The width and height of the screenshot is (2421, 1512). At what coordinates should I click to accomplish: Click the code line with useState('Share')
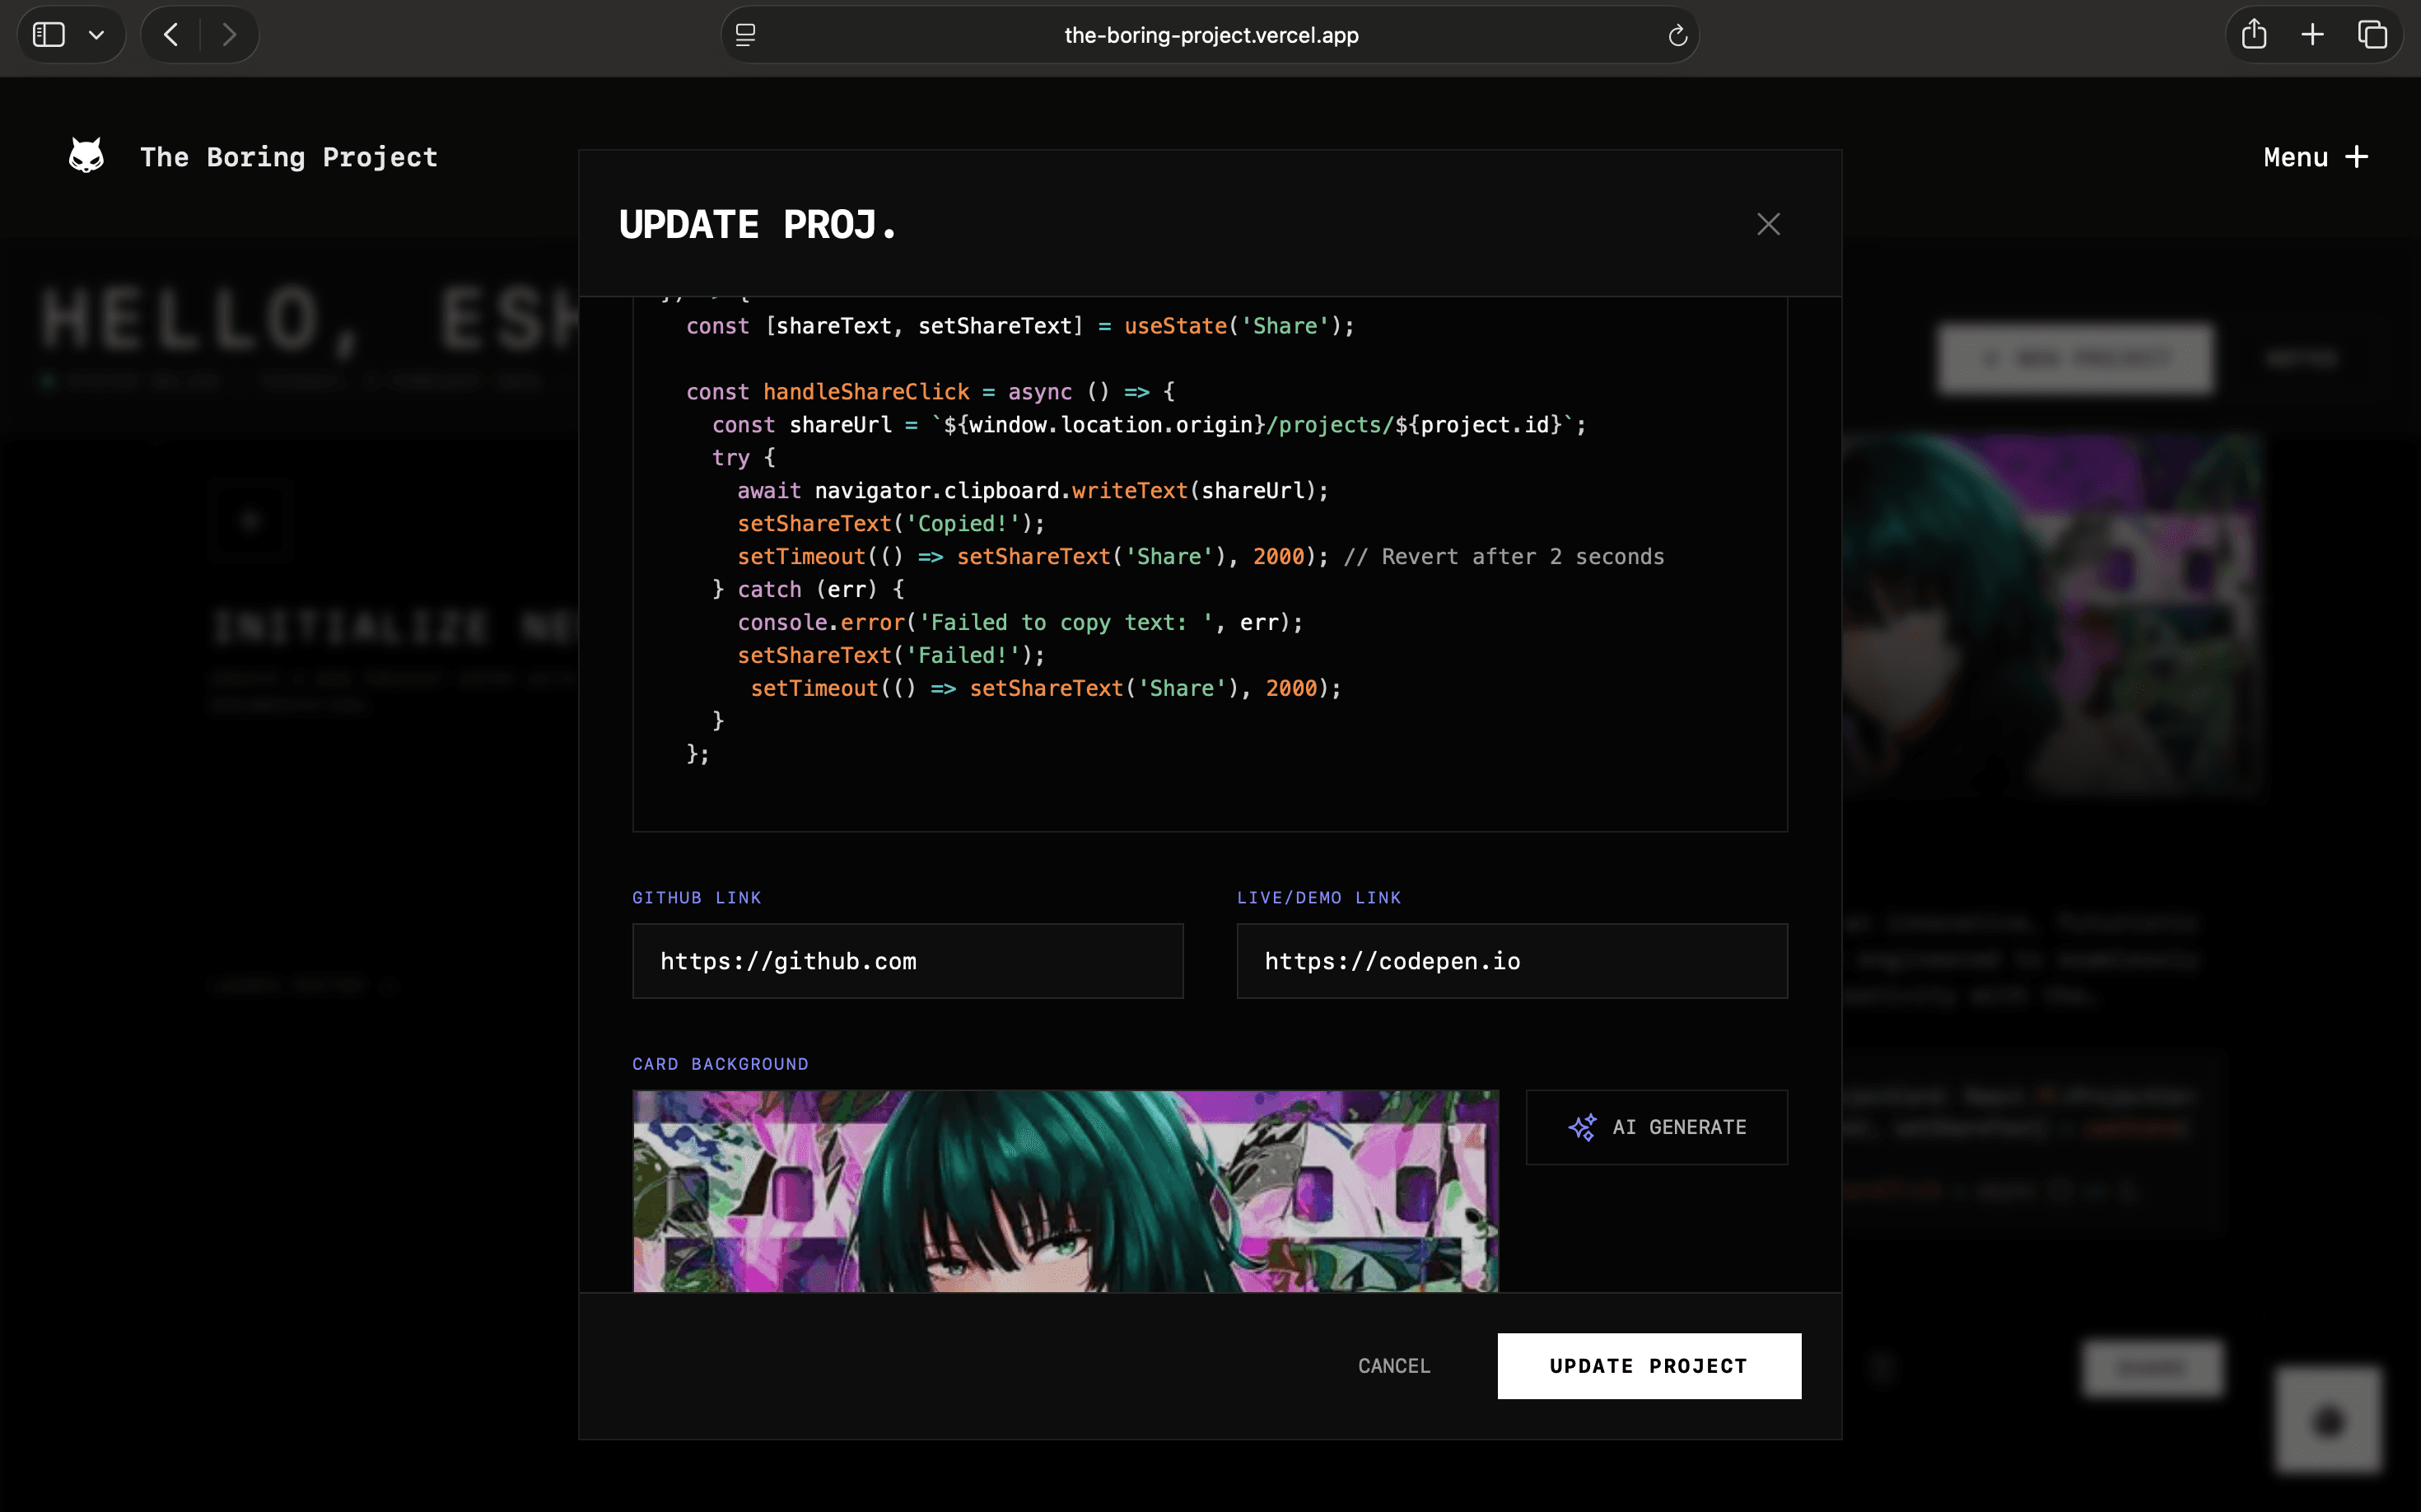pos(1020,326)
